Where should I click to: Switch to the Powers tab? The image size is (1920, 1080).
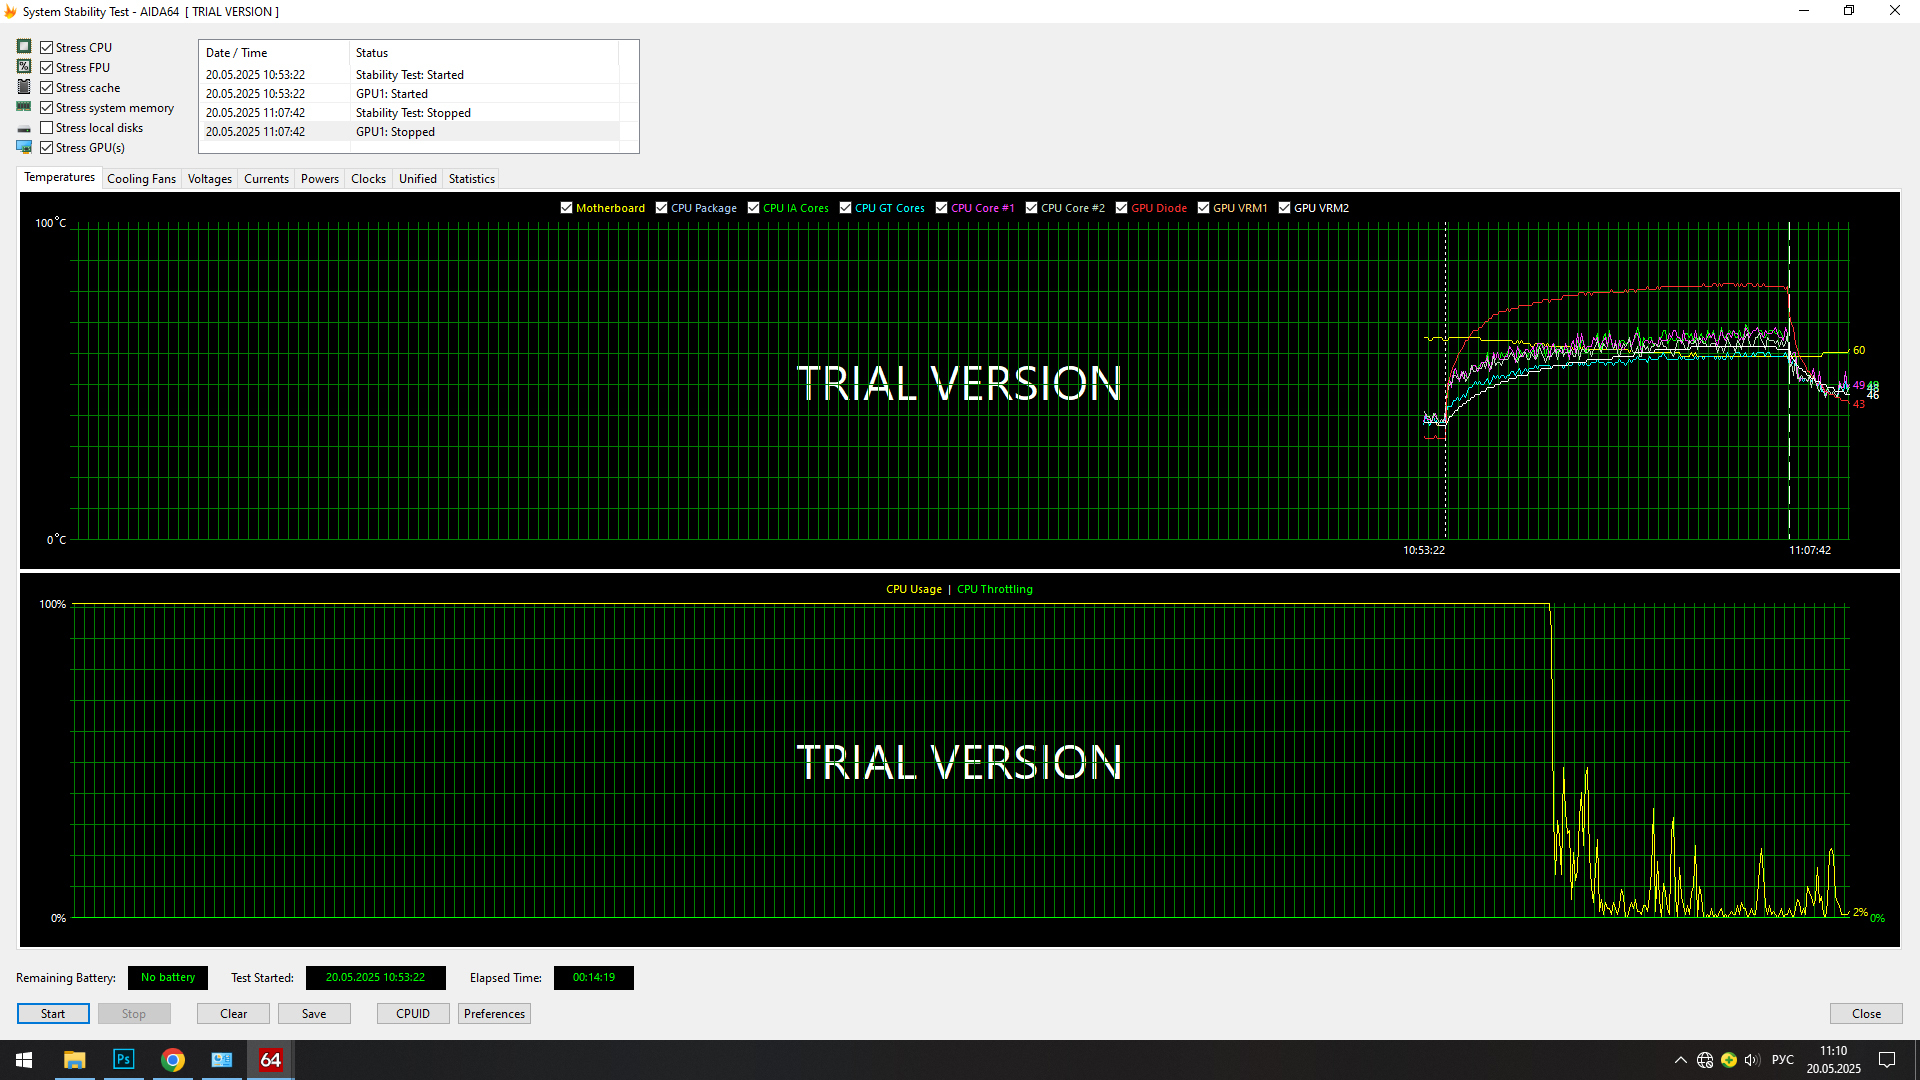point(320,179)
